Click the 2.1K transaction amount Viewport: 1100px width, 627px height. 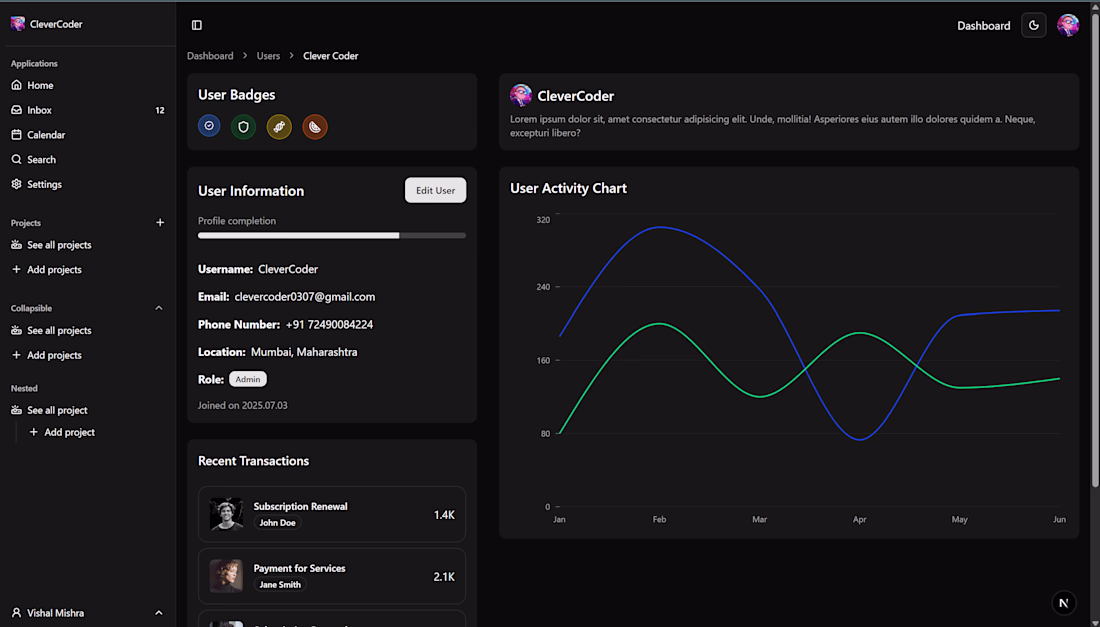(444, 577)
